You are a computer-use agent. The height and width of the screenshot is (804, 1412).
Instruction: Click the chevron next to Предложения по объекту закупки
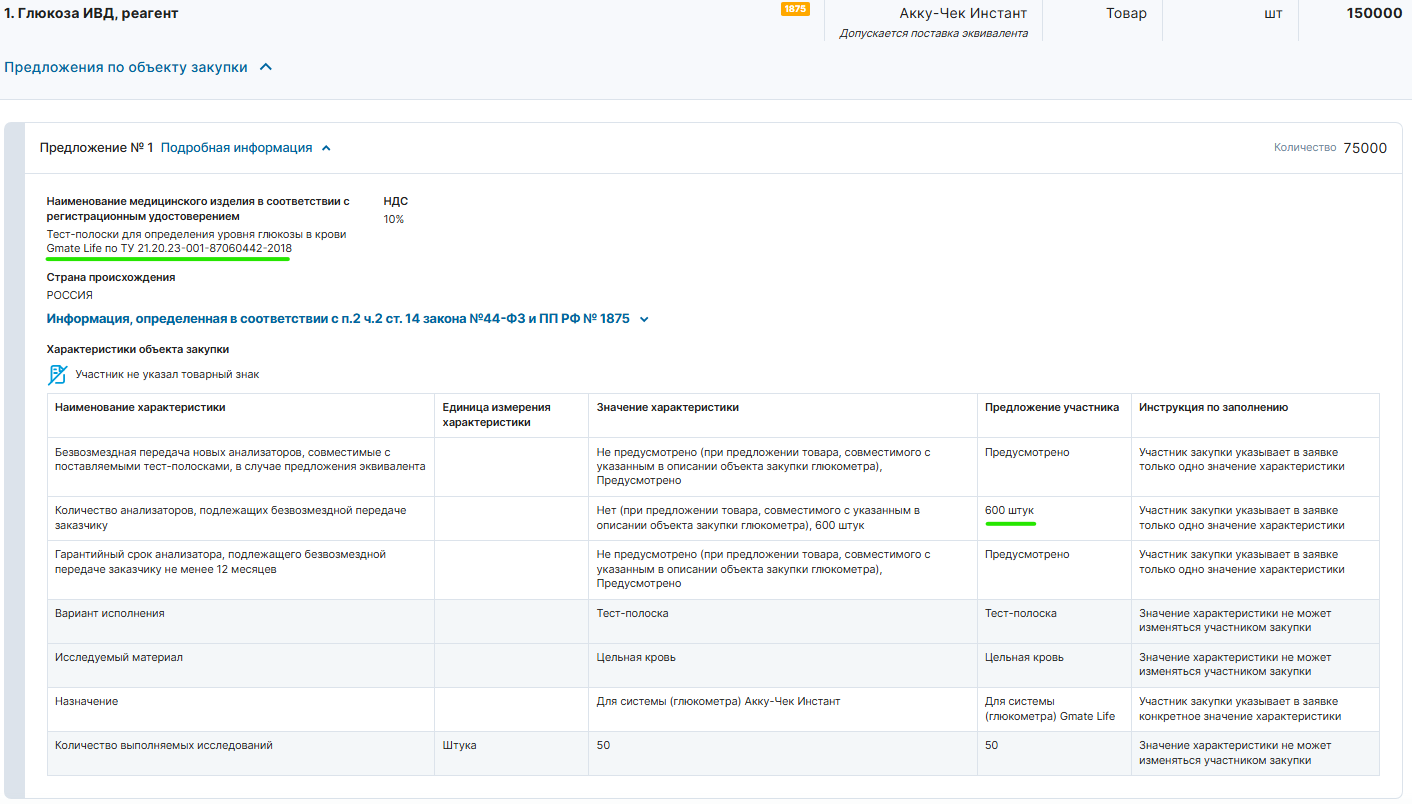(265, 67)
